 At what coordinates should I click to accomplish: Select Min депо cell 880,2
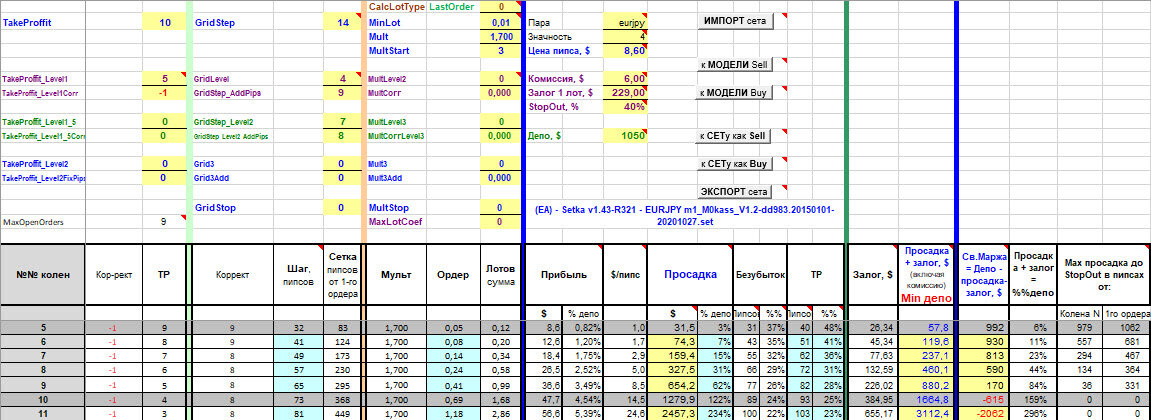coord(928,385)
